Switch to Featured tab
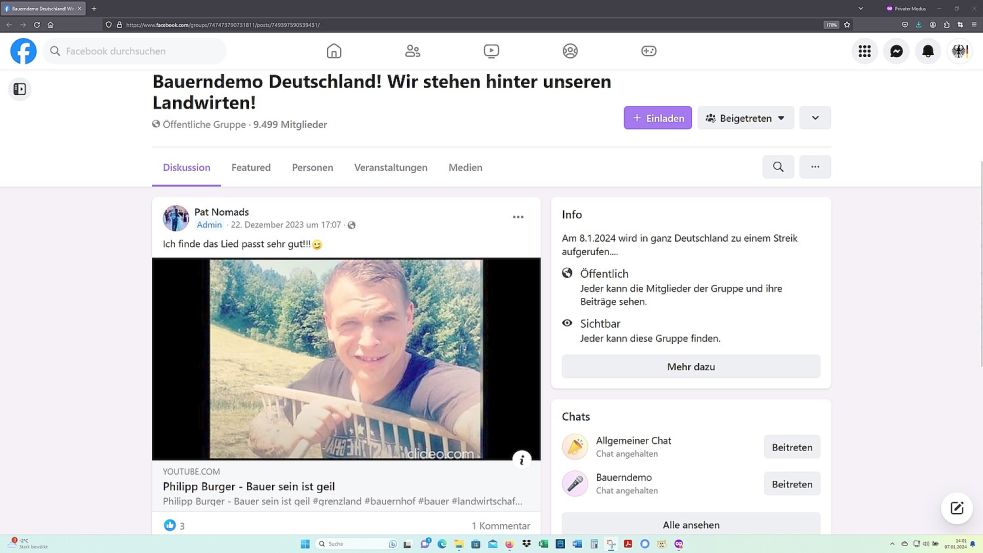 tap(251, 167)
